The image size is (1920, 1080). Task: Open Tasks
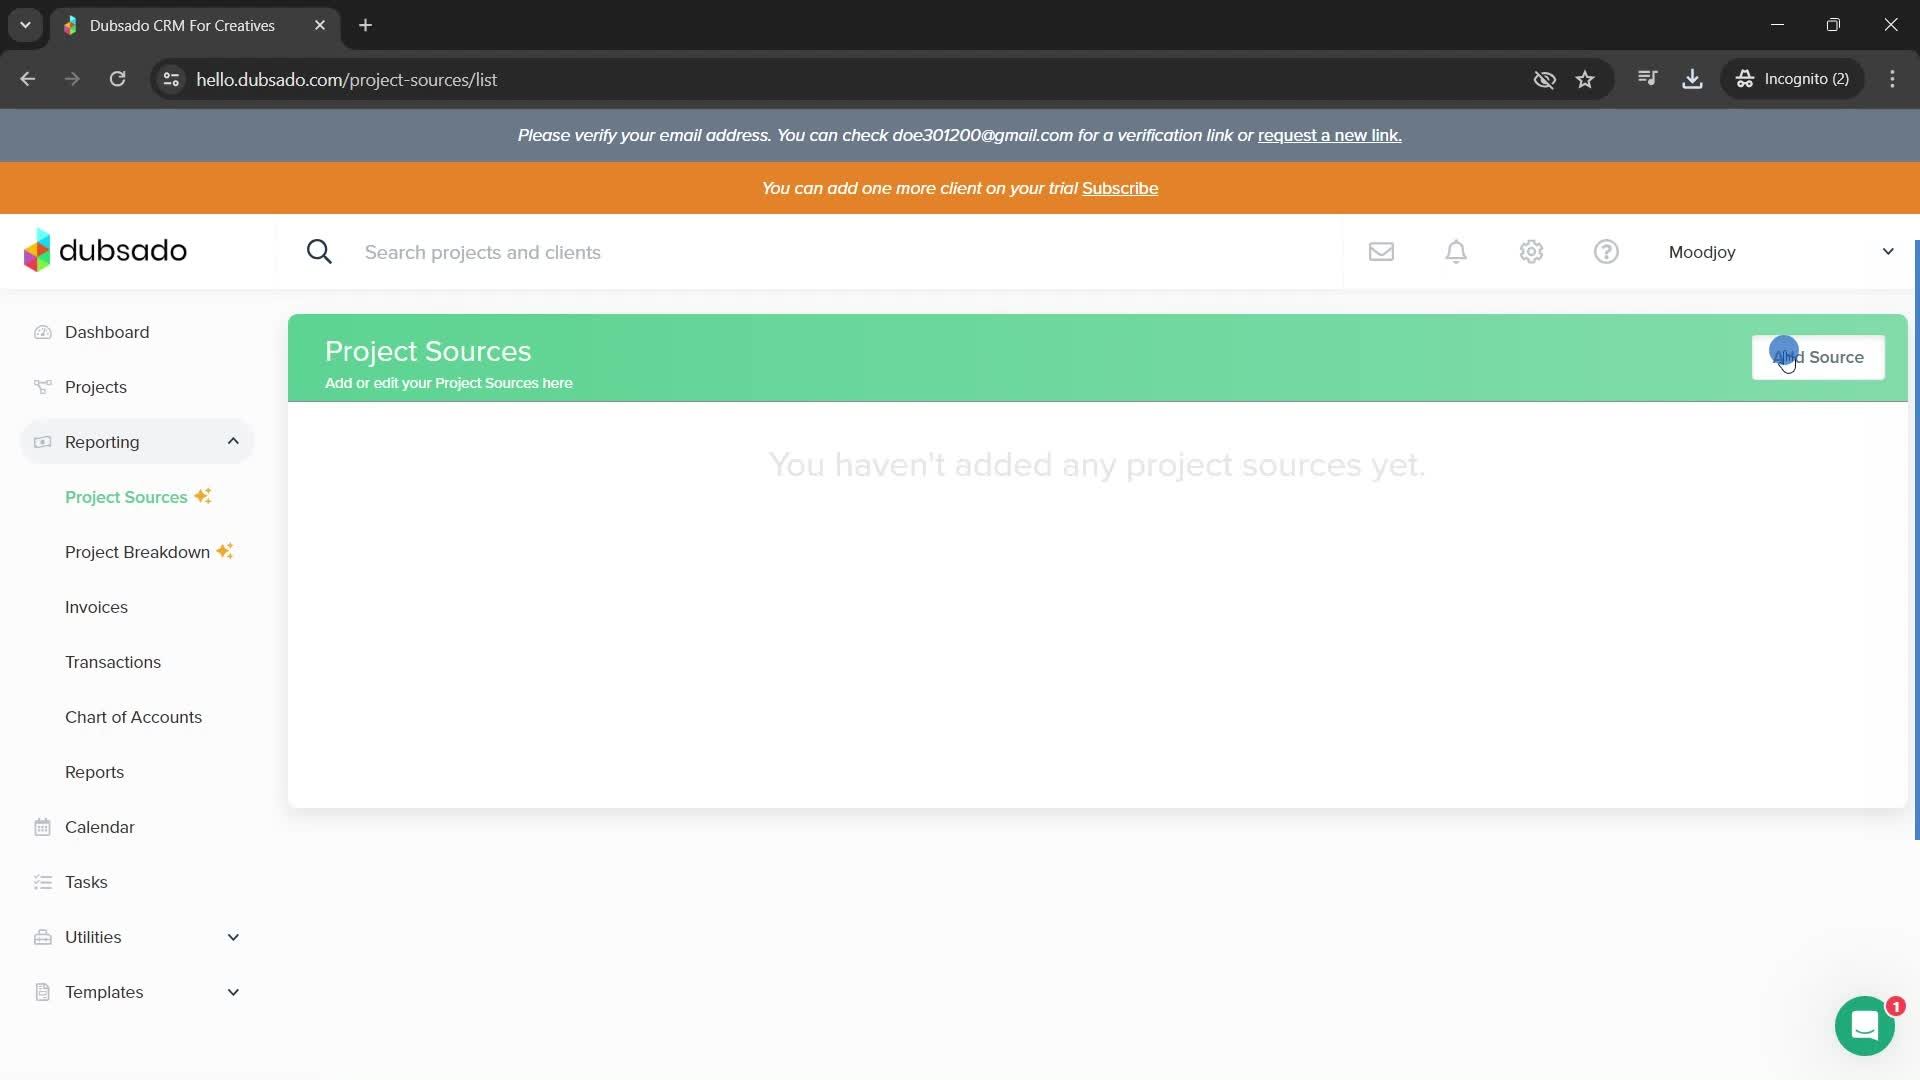[86, 882]
